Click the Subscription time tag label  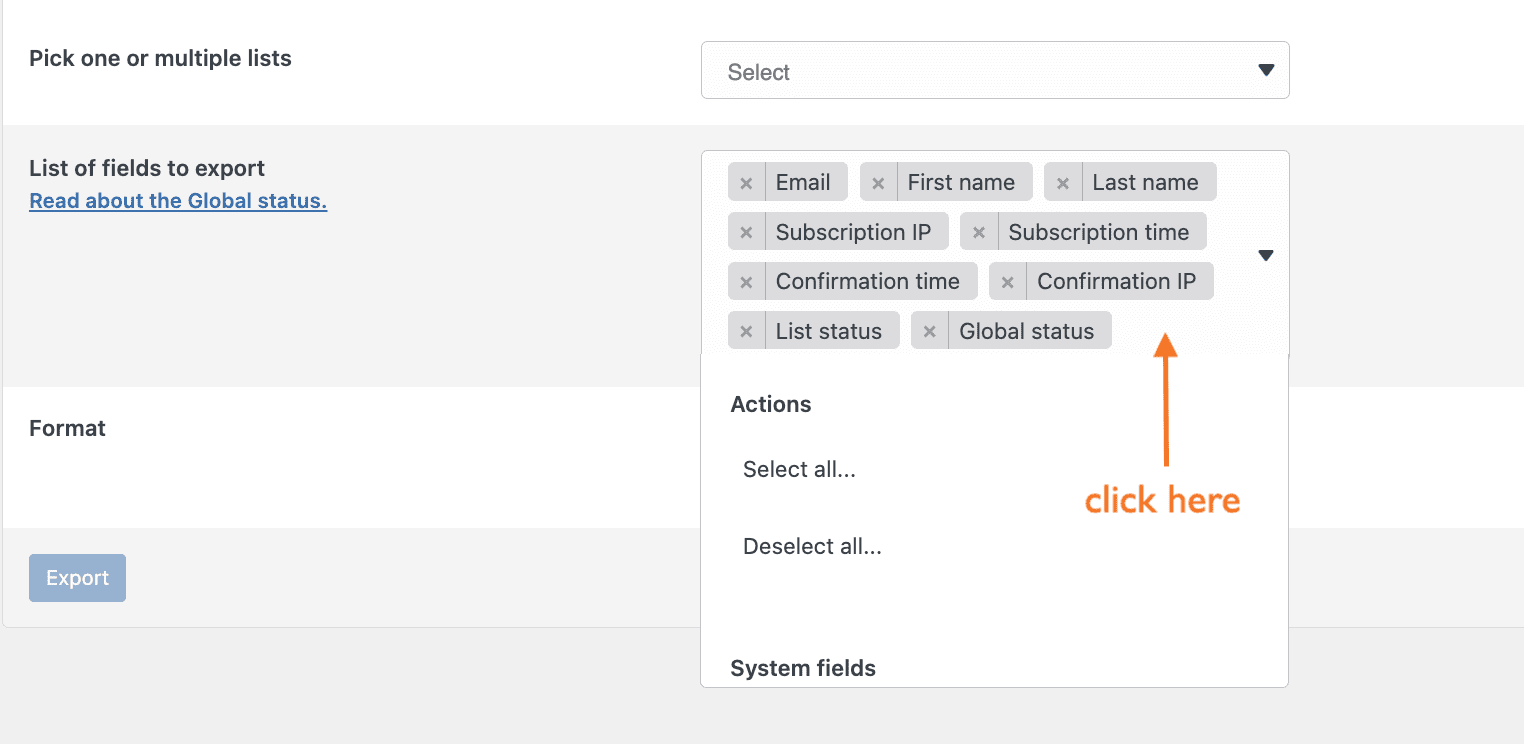[x=1098, y=233]
